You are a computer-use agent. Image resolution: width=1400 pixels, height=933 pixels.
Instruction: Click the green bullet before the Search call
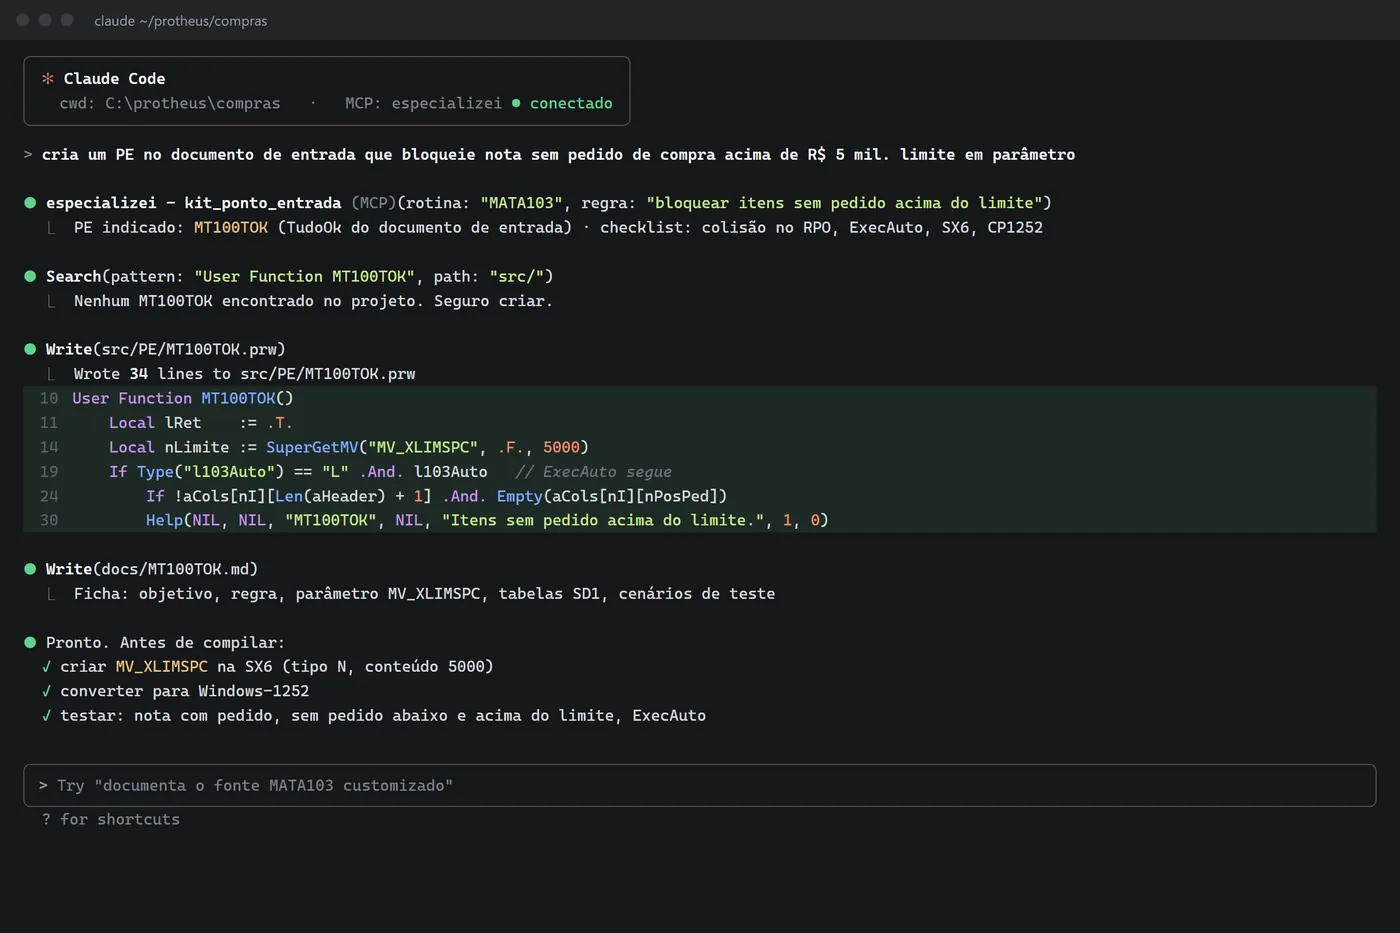click(30, 276)
